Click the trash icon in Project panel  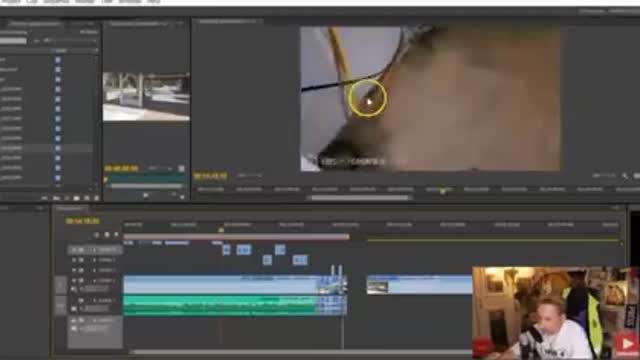click(96, 198)
